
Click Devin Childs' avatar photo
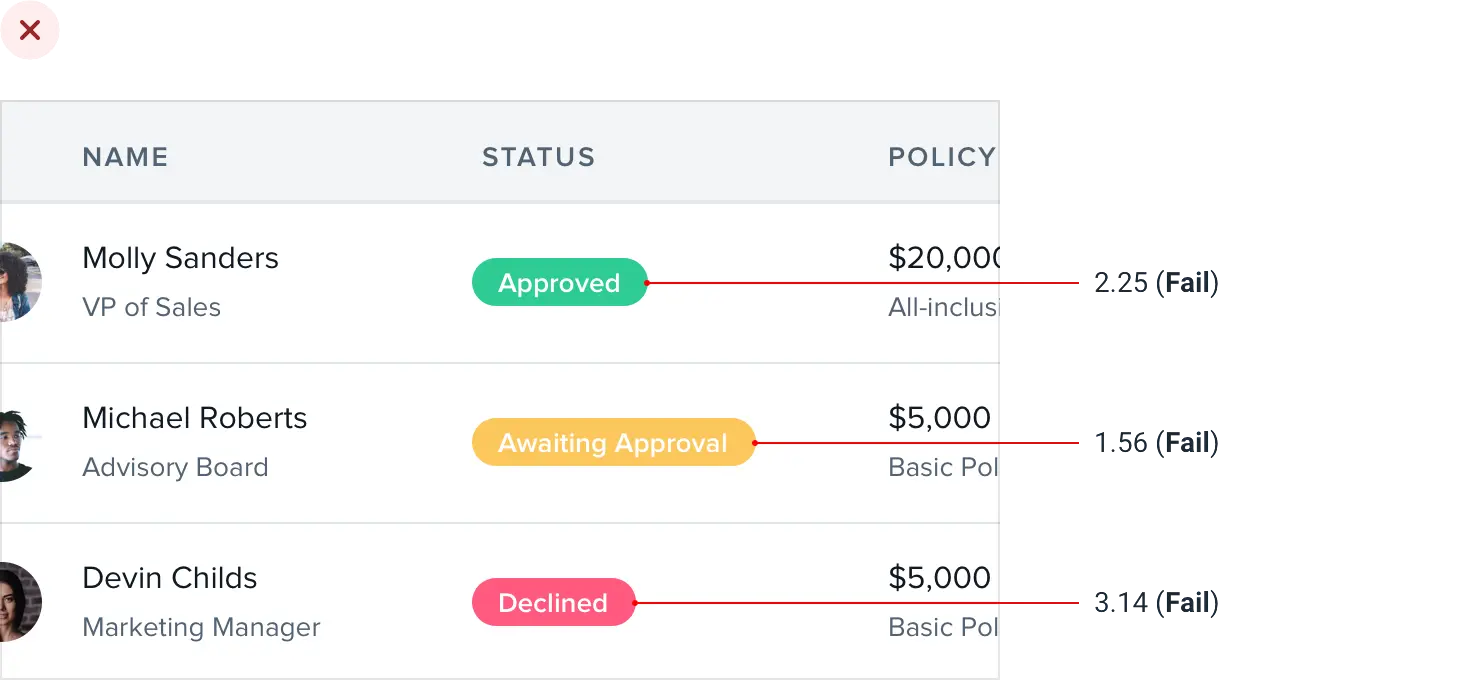(x=18, y=602)
